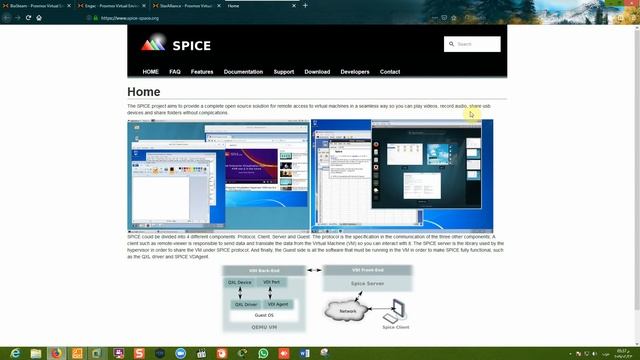
Task: Click the browser forward arrow
Action: pyautogui.click(x=17, y=18)
